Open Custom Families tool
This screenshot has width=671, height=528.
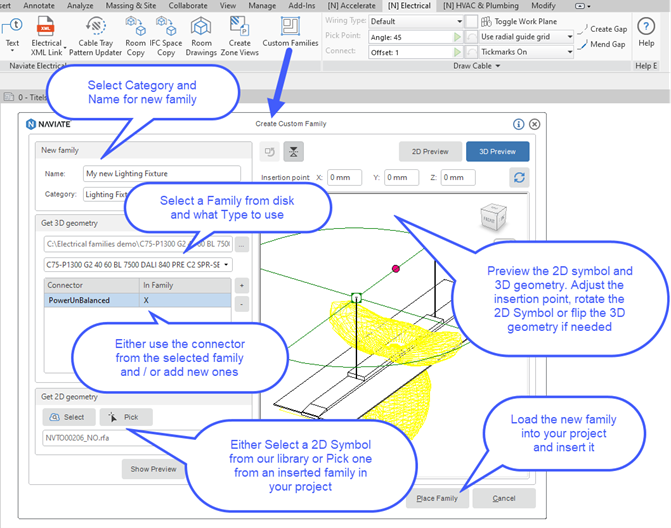(x=290, y=32)
